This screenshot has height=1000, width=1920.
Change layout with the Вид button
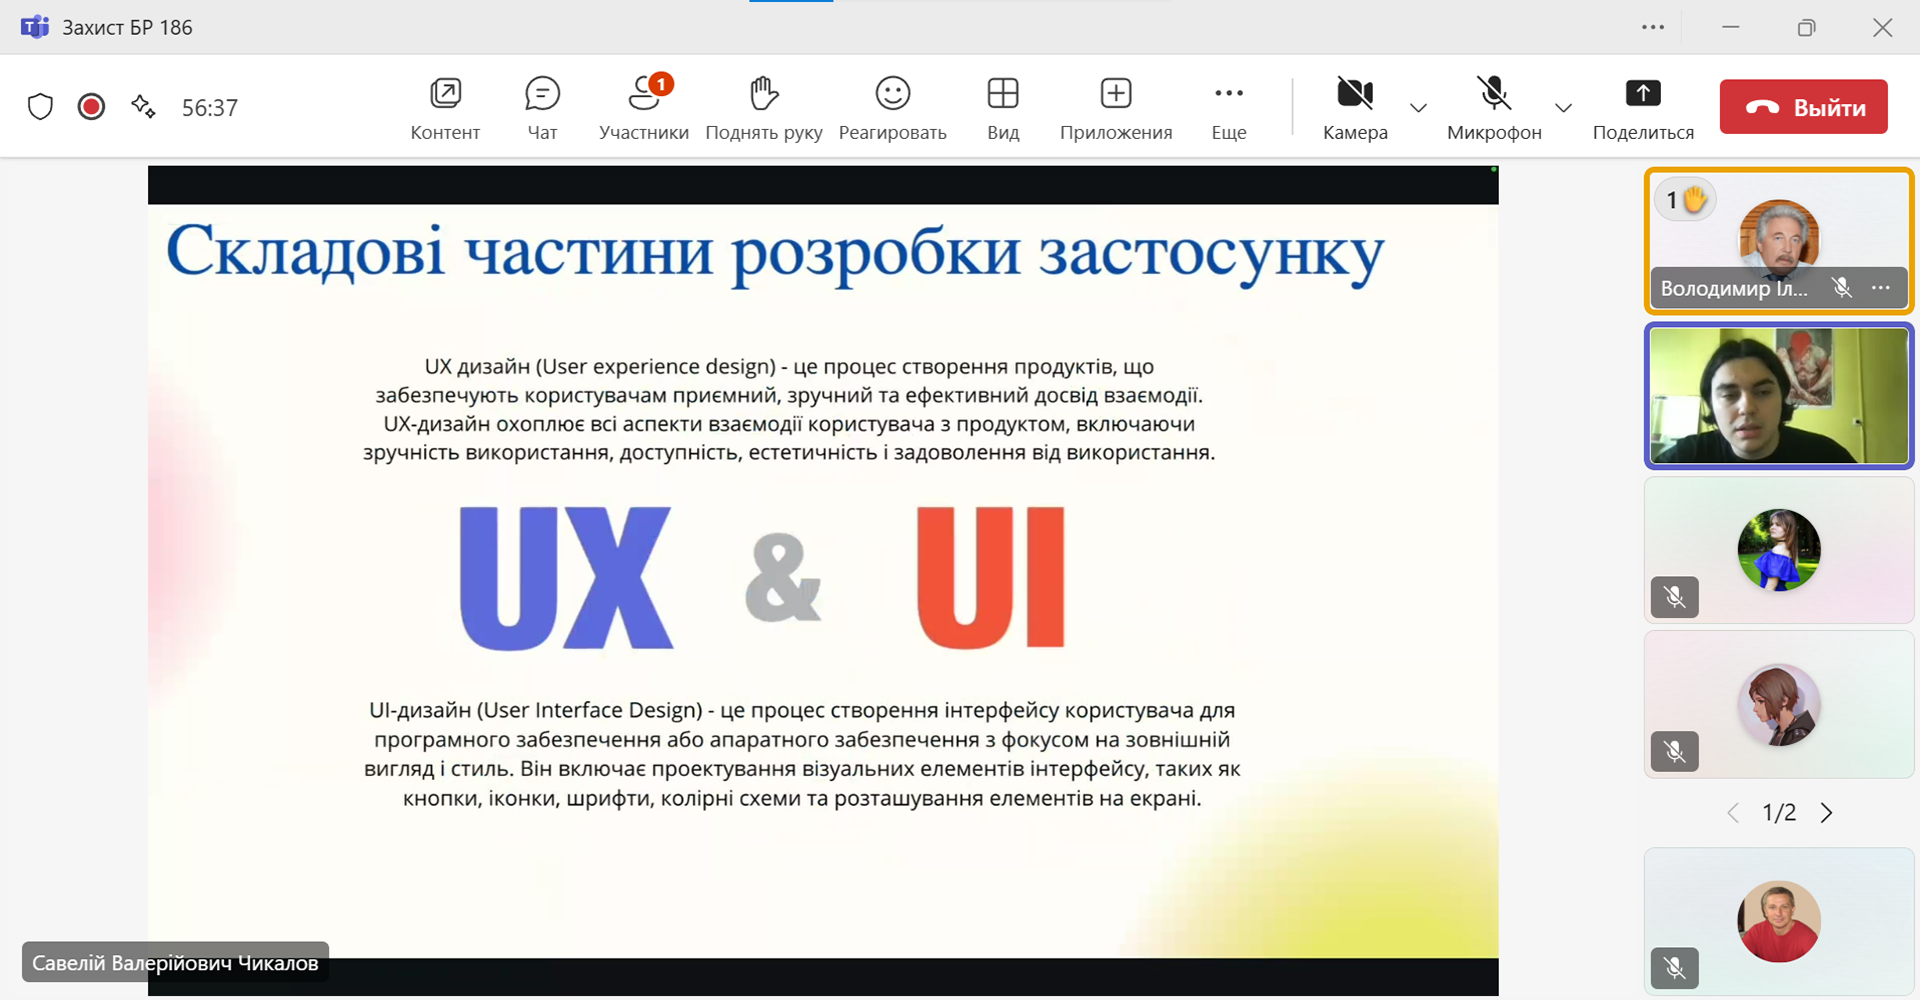[x=1003, y=107]
